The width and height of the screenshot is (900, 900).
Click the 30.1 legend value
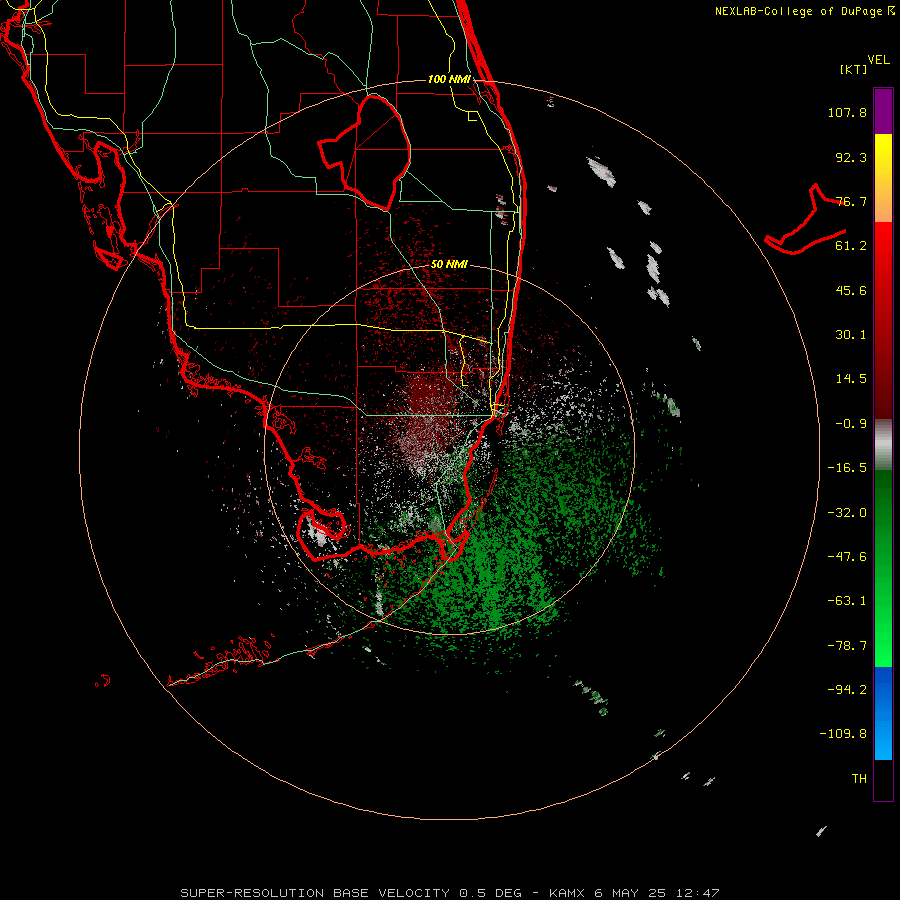click(x=851, y=335)
